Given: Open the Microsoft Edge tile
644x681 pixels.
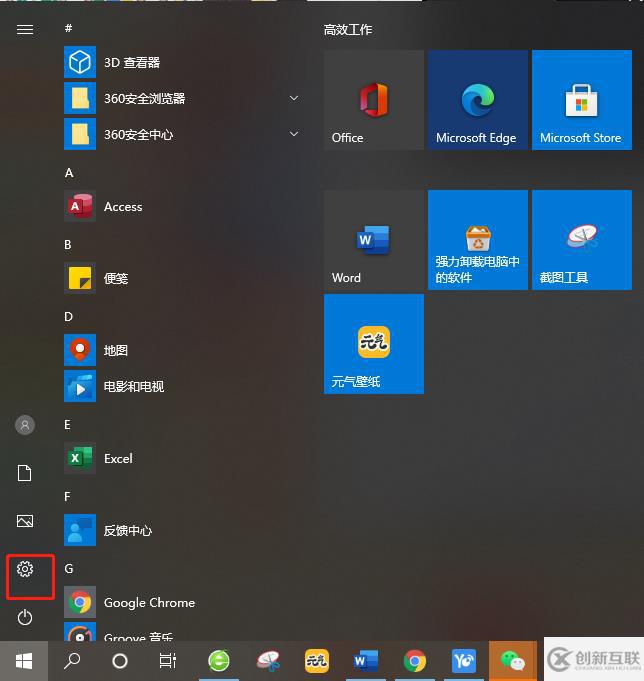Looking at the screenshot, I should [x=478, y=100].
